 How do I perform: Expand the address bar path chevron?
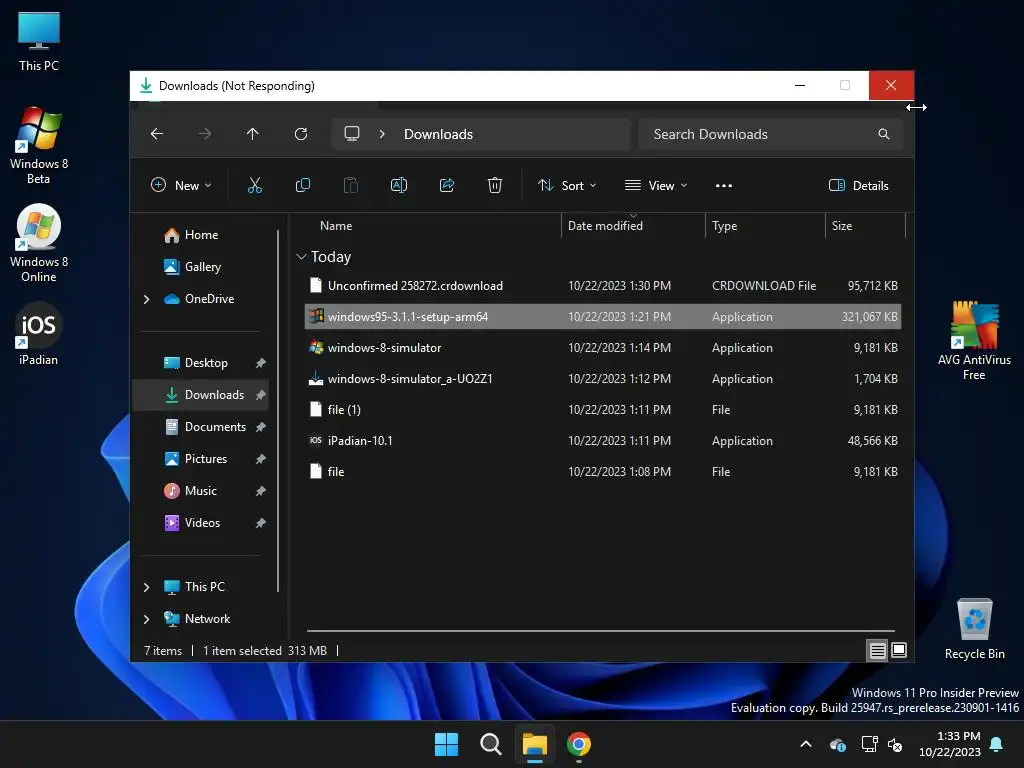[382, 134]
